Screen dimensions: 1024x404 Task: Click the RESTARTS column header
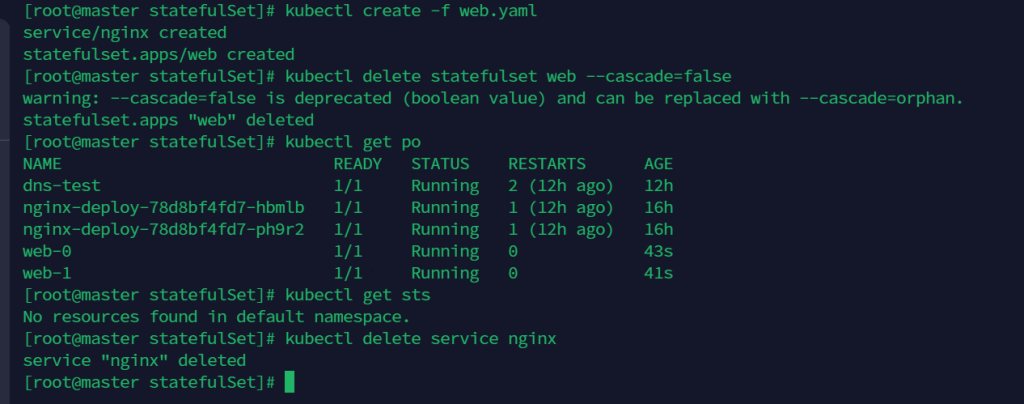547,164
